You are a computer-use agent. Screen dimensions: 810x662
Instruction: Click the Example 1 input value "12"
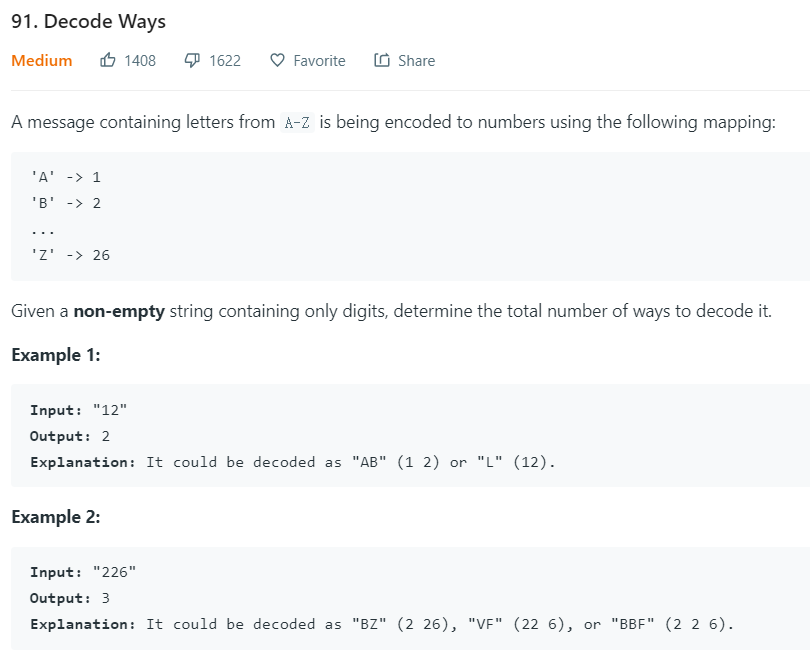point(110,410)
